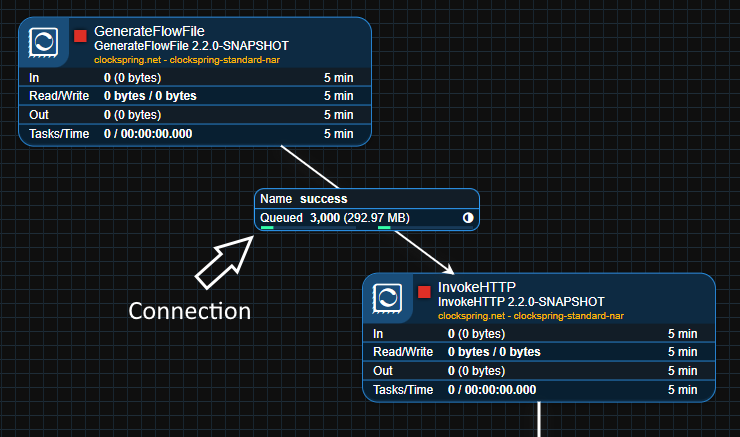The width and height of the screenshot is (740, 437).
Task: Click the success connection name label
Action: [323, 199]
